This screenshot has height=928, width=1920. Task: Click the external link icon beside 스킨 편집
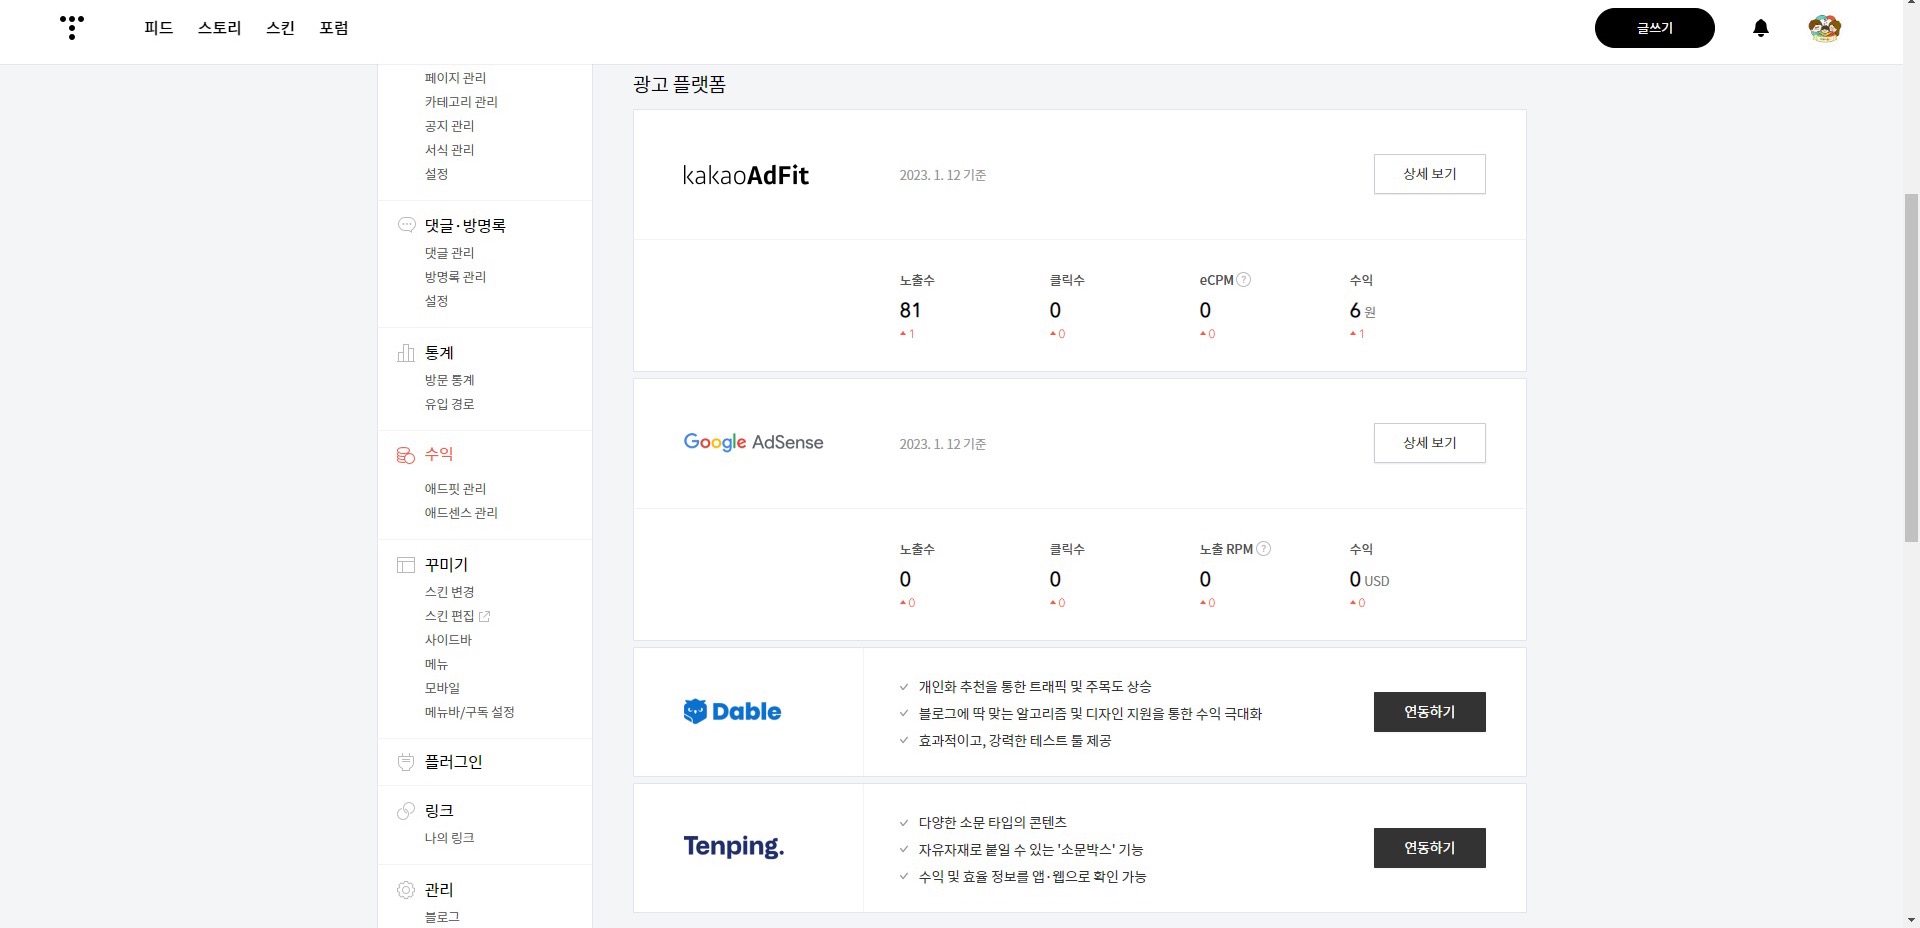click(484, 616)
